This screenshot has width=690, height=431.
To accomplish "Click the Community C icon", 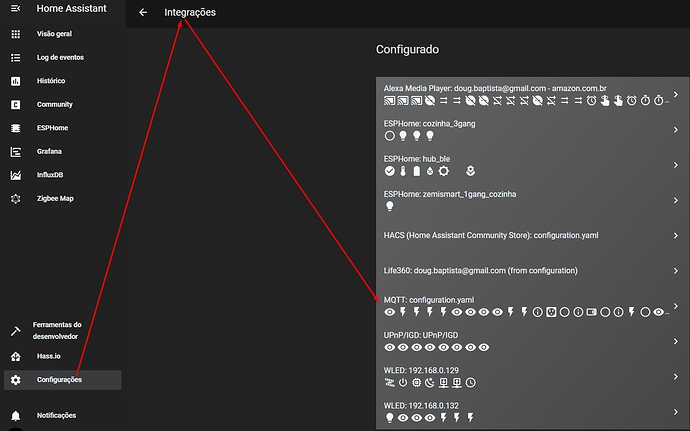I will [15, 104].
